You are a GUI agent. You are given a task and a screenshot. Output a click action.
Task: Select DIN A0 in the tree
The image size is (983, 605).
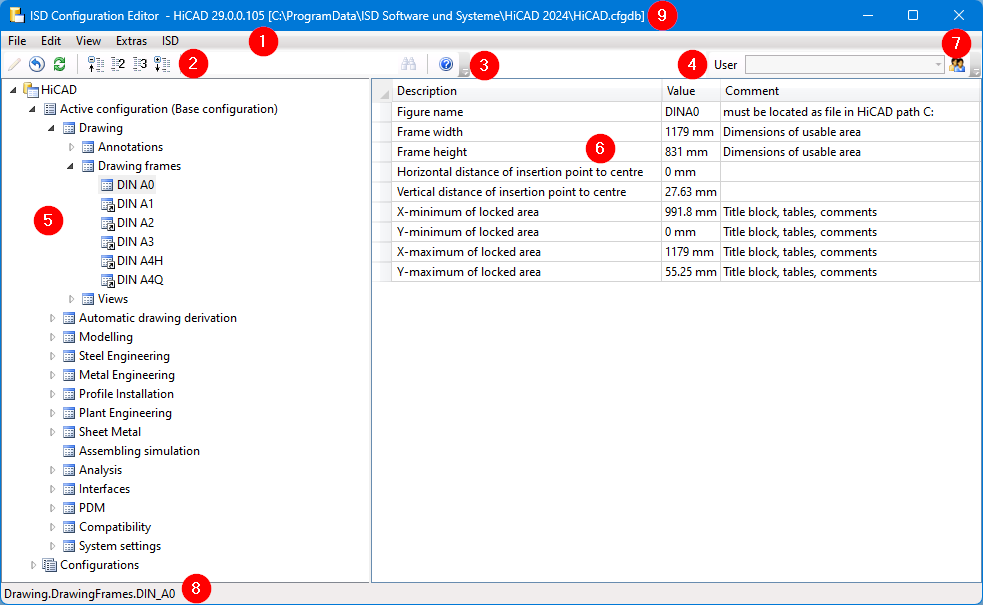pos(135,185)
